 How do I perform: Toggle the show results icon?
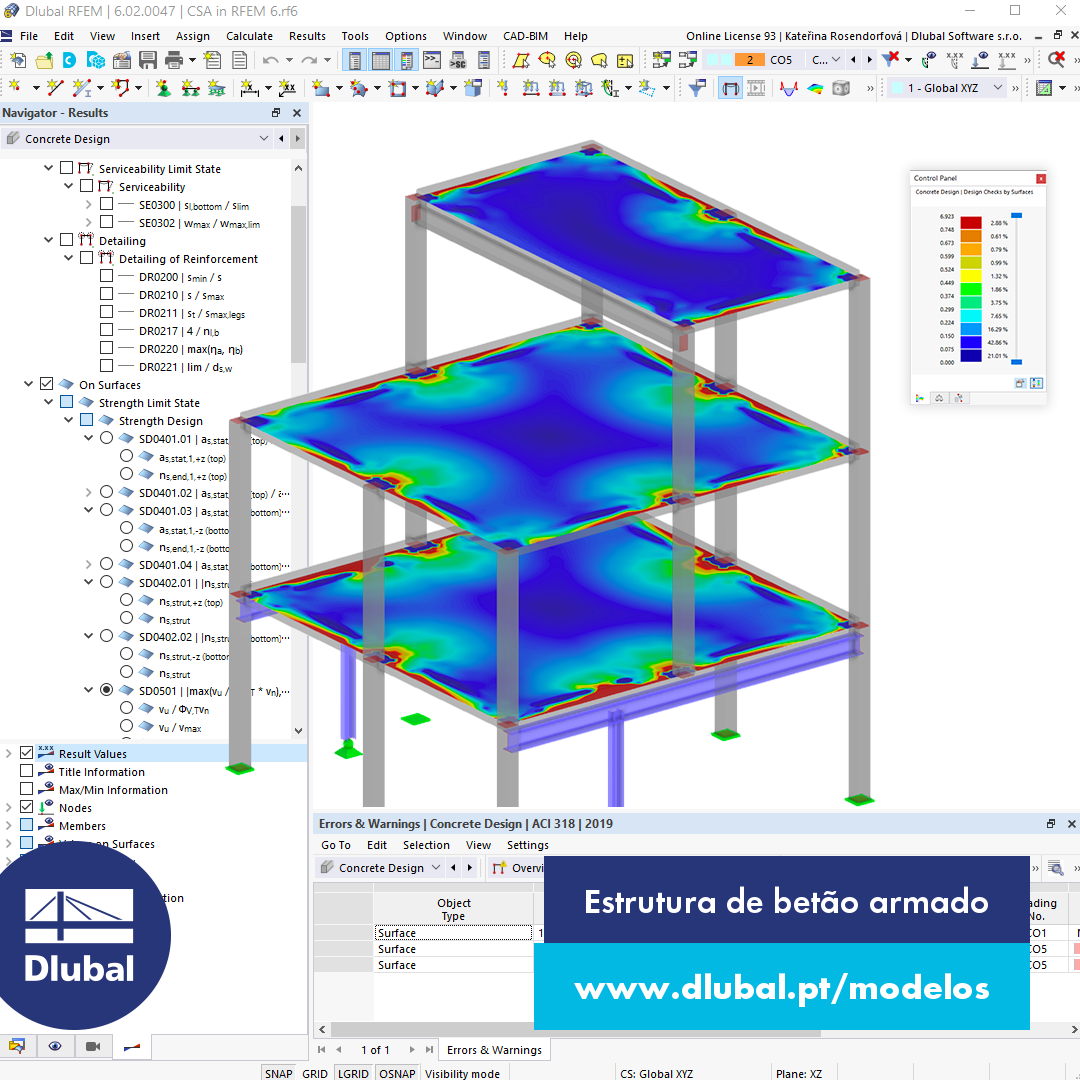[x=729, y=87]
